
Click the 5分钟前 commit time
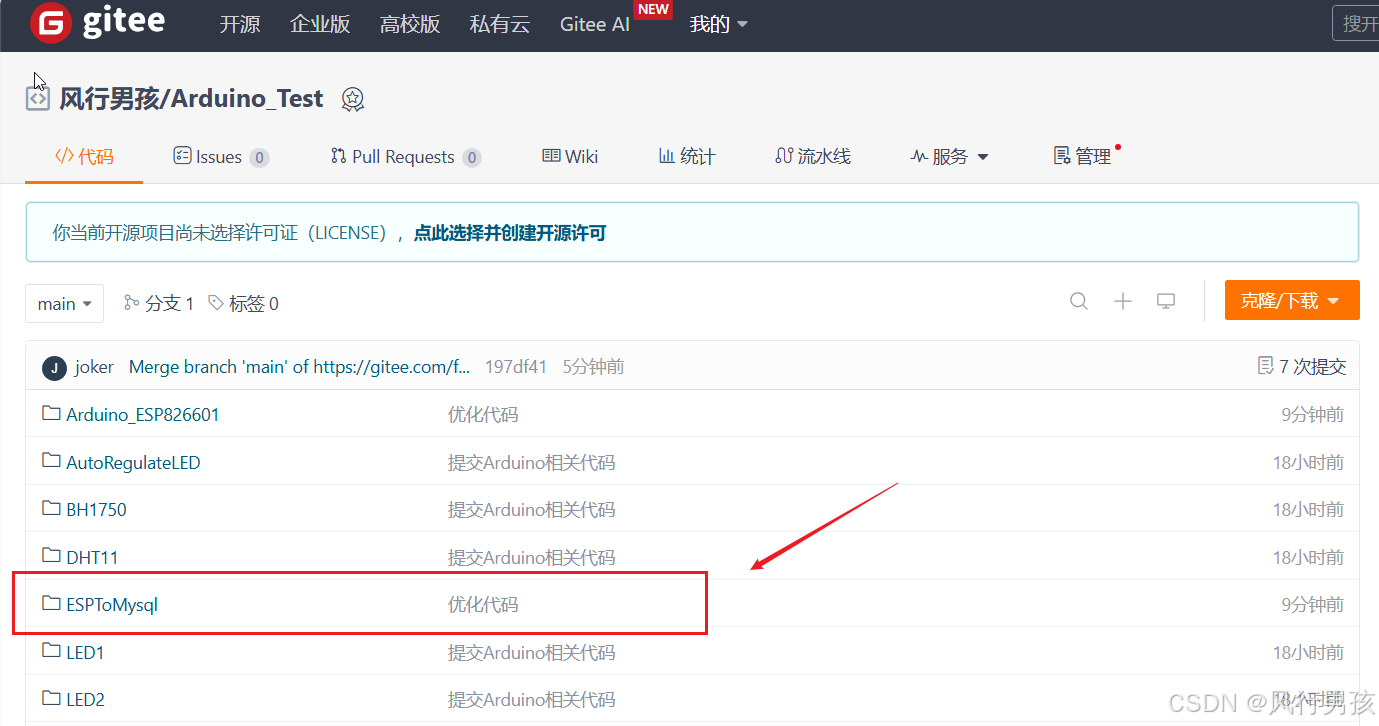(593, 367)
